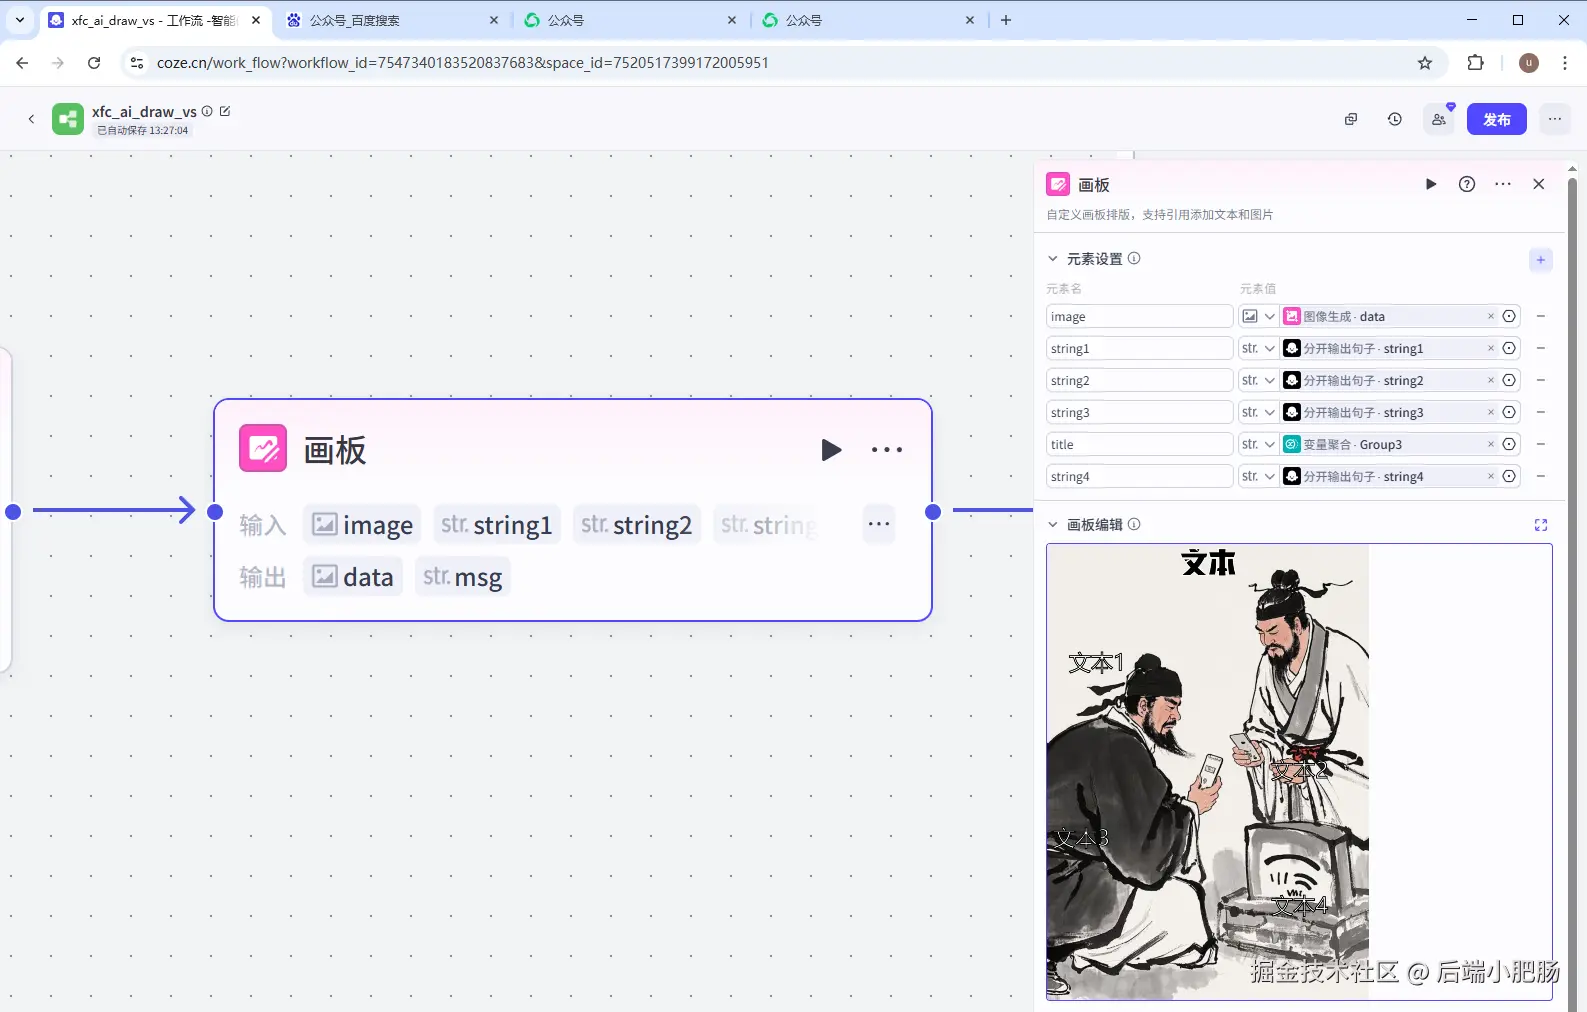The height and width of the screenshot is (1012, 1587).
Task: Select the 文本1 text on the canvas preview
Action: pyautogui.click(x=1096, y=663)
